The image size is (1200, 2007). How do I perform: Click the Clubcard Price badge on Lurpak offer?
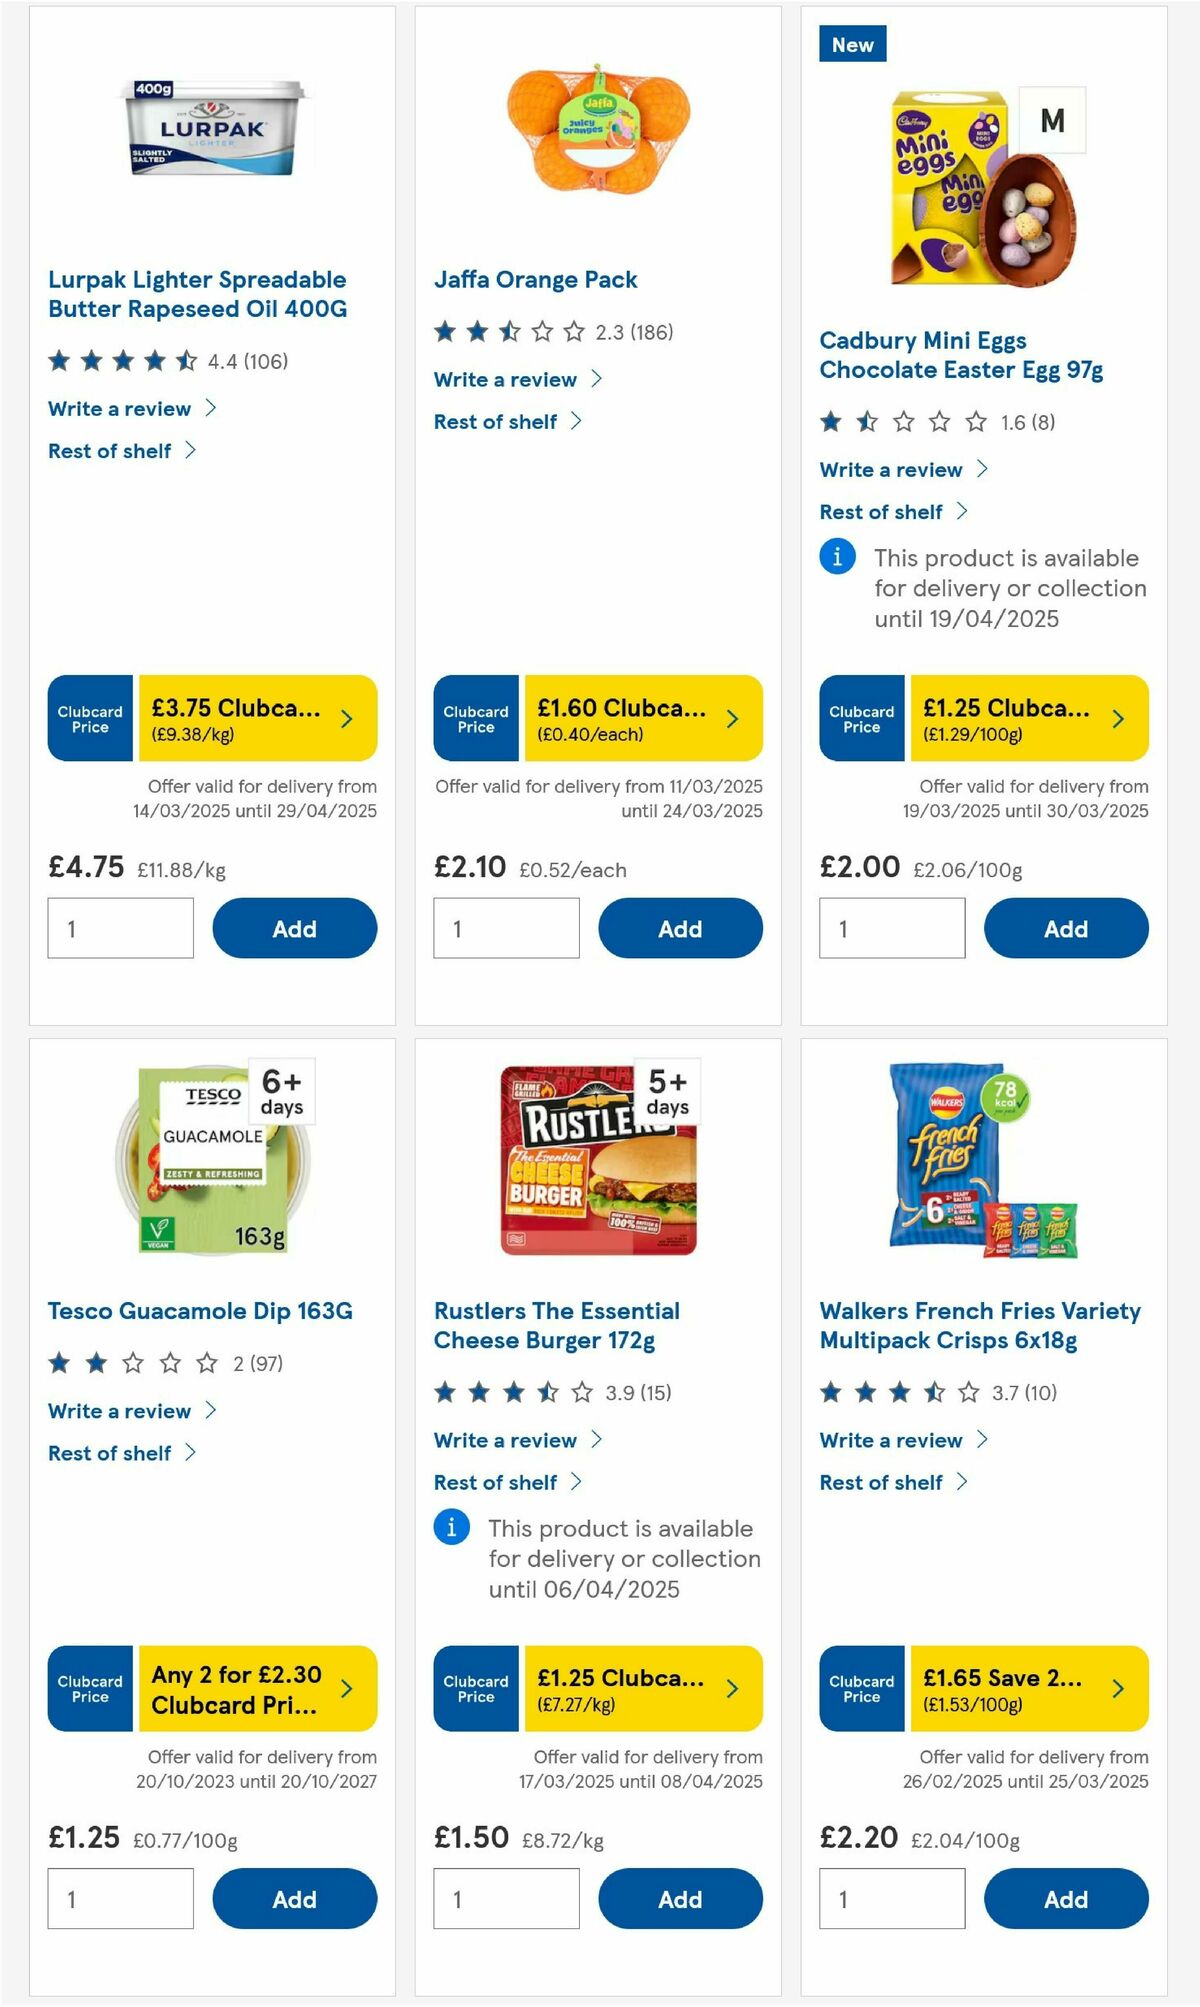[89, 717]
